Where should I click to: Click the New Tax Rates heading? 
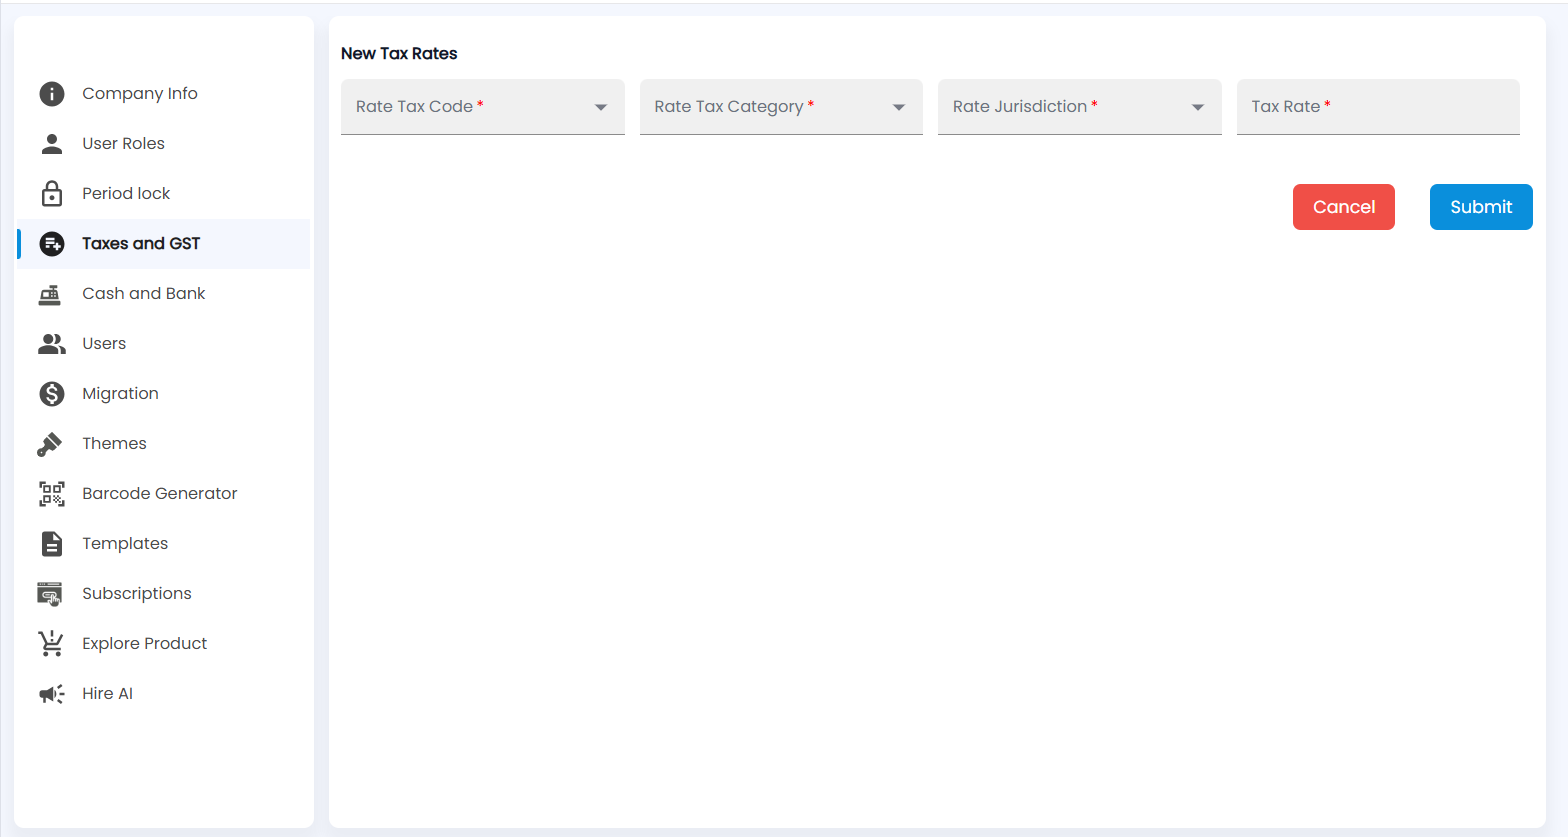399,54
